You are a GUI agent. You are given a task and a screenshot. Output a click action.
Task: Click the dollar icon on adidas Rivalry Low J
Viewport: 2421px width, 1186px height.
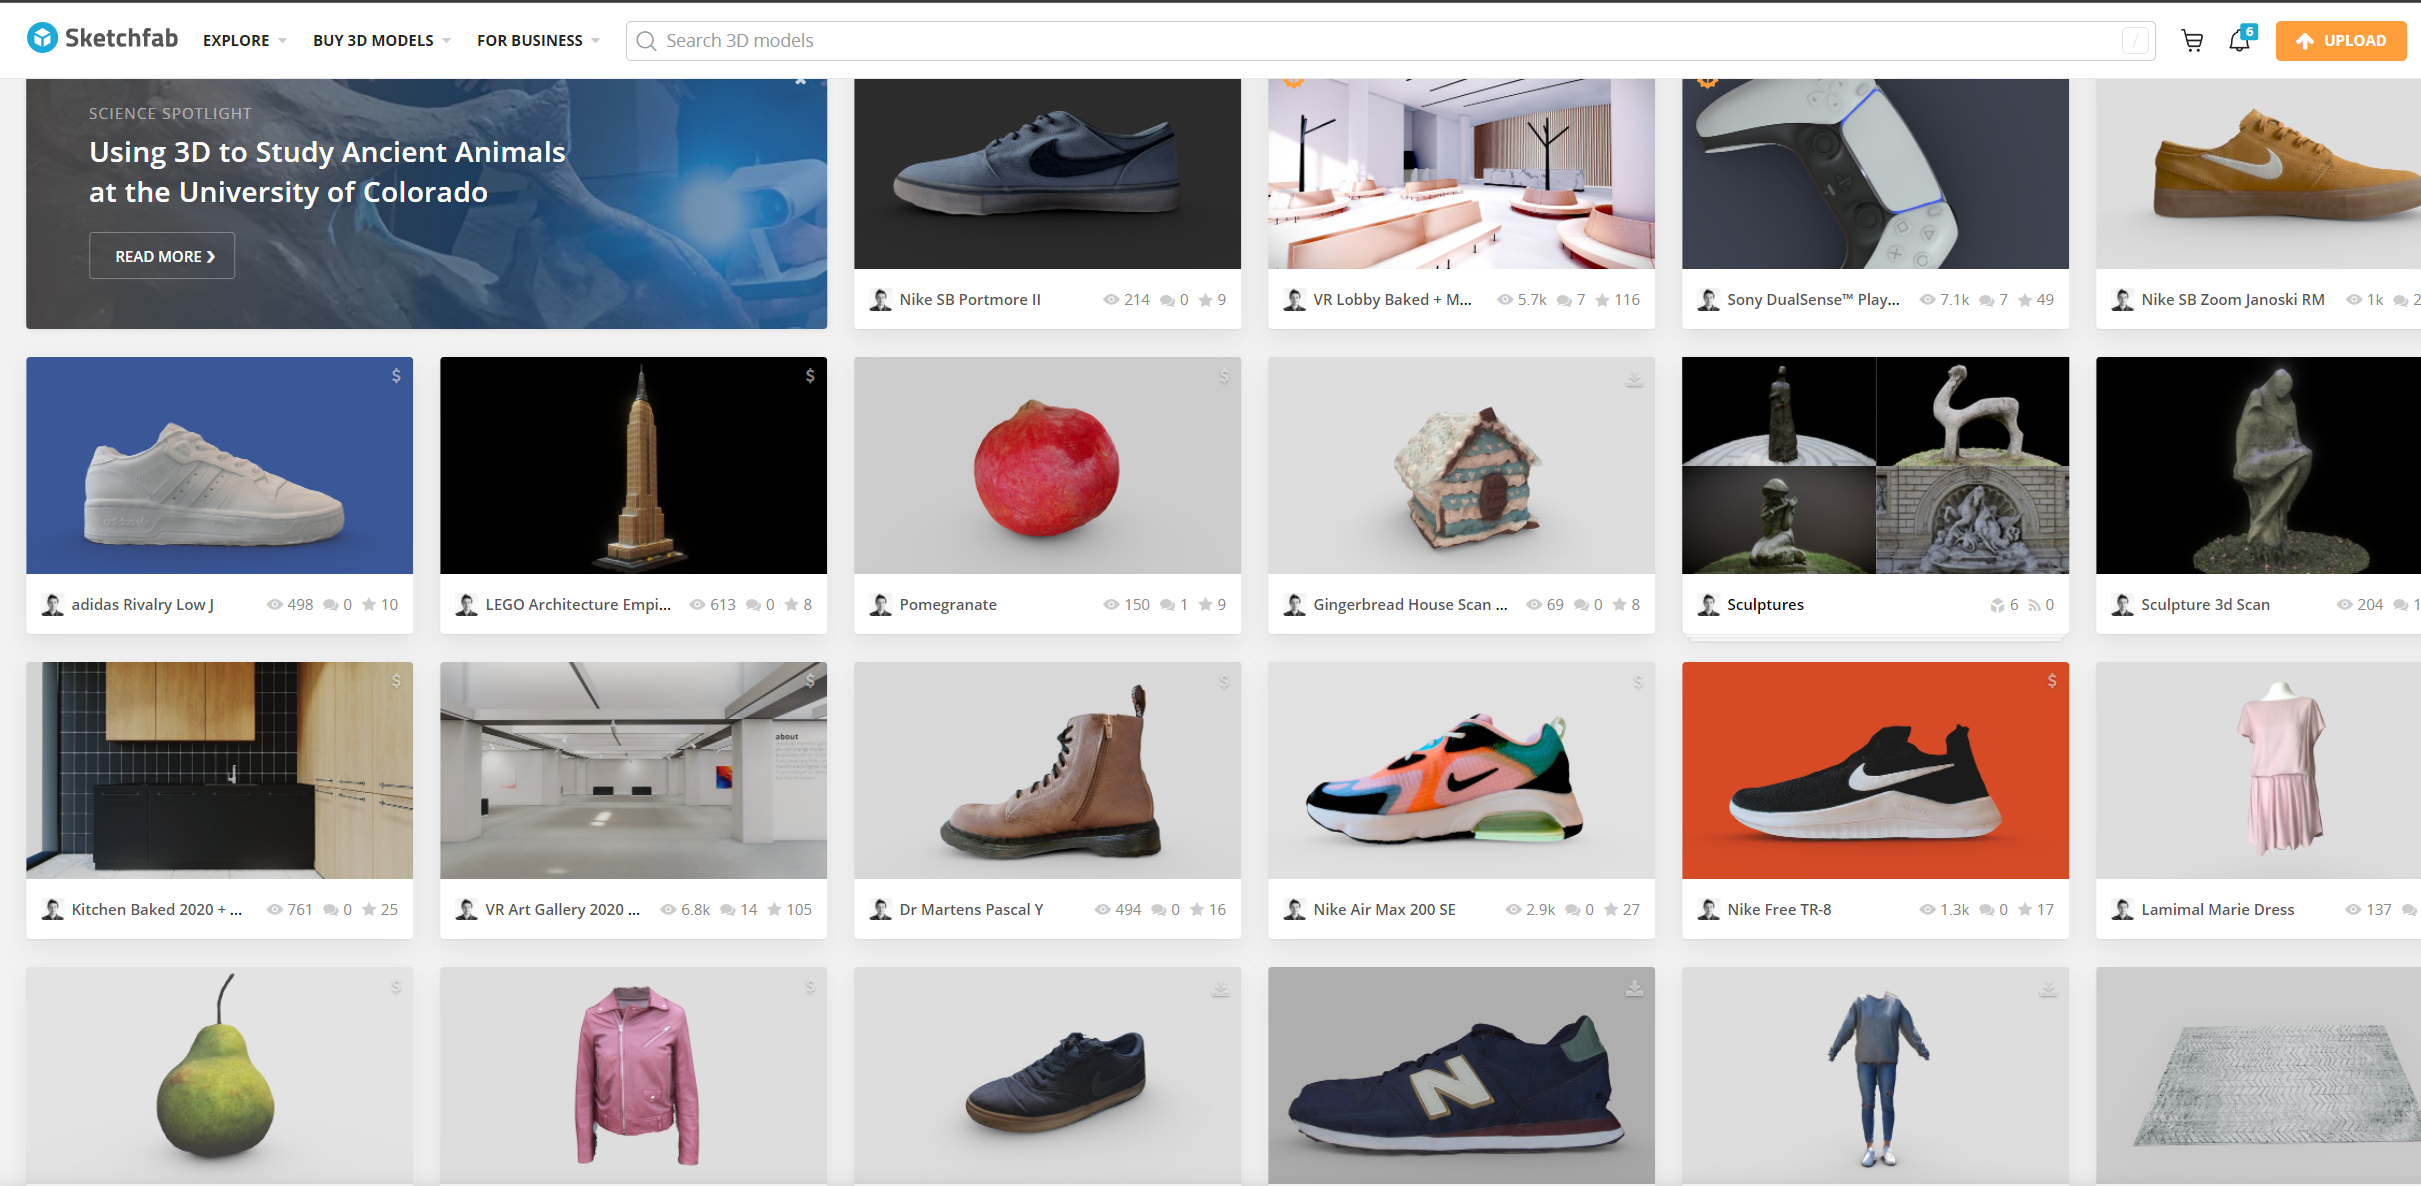(396, 376)
